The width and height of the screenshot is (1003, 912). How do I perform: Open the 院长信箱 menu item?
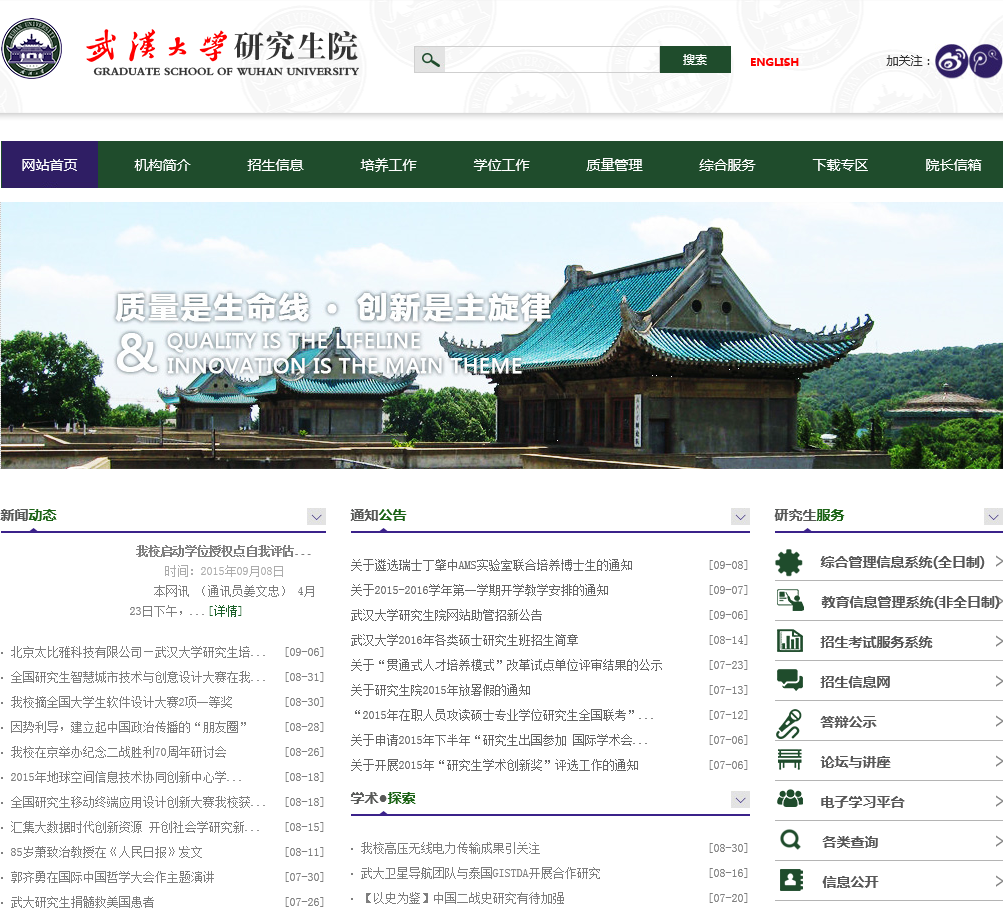[x=953, y=165]
